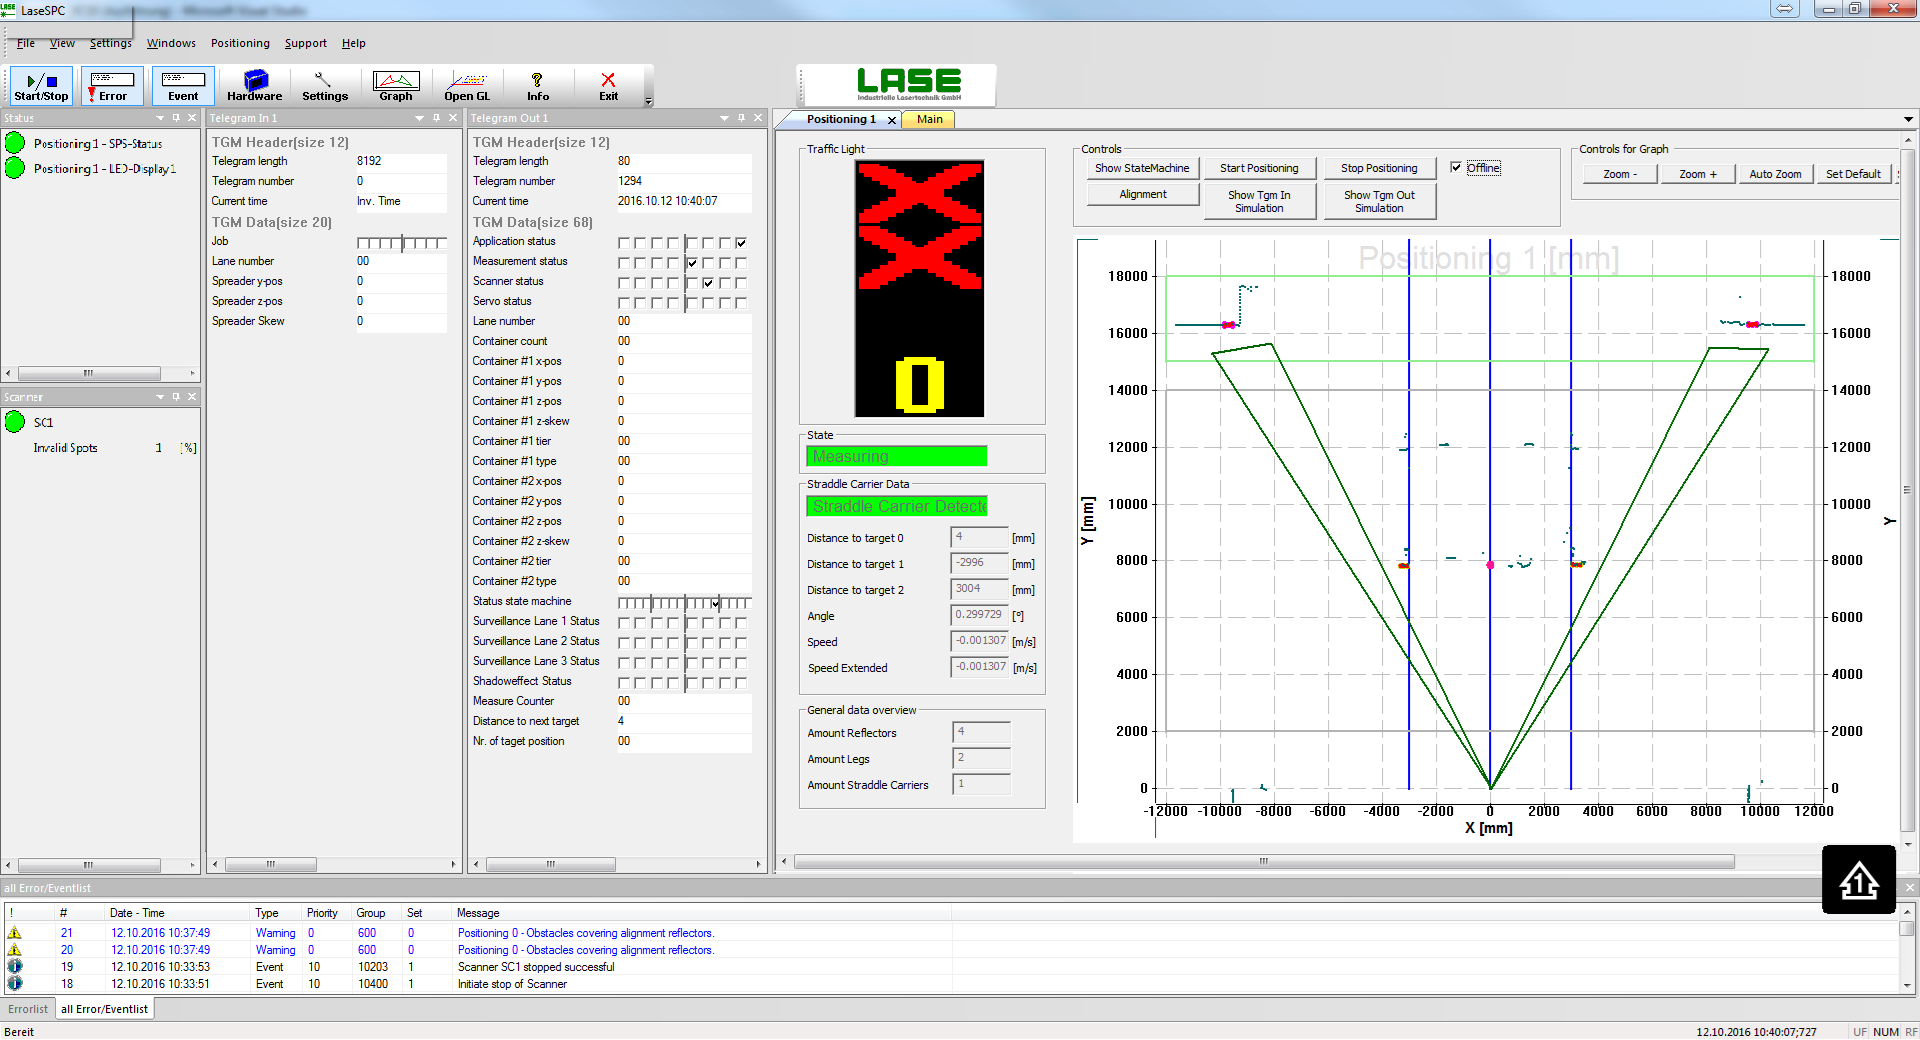Click the Auto Zoom button

coord(1775,173)
